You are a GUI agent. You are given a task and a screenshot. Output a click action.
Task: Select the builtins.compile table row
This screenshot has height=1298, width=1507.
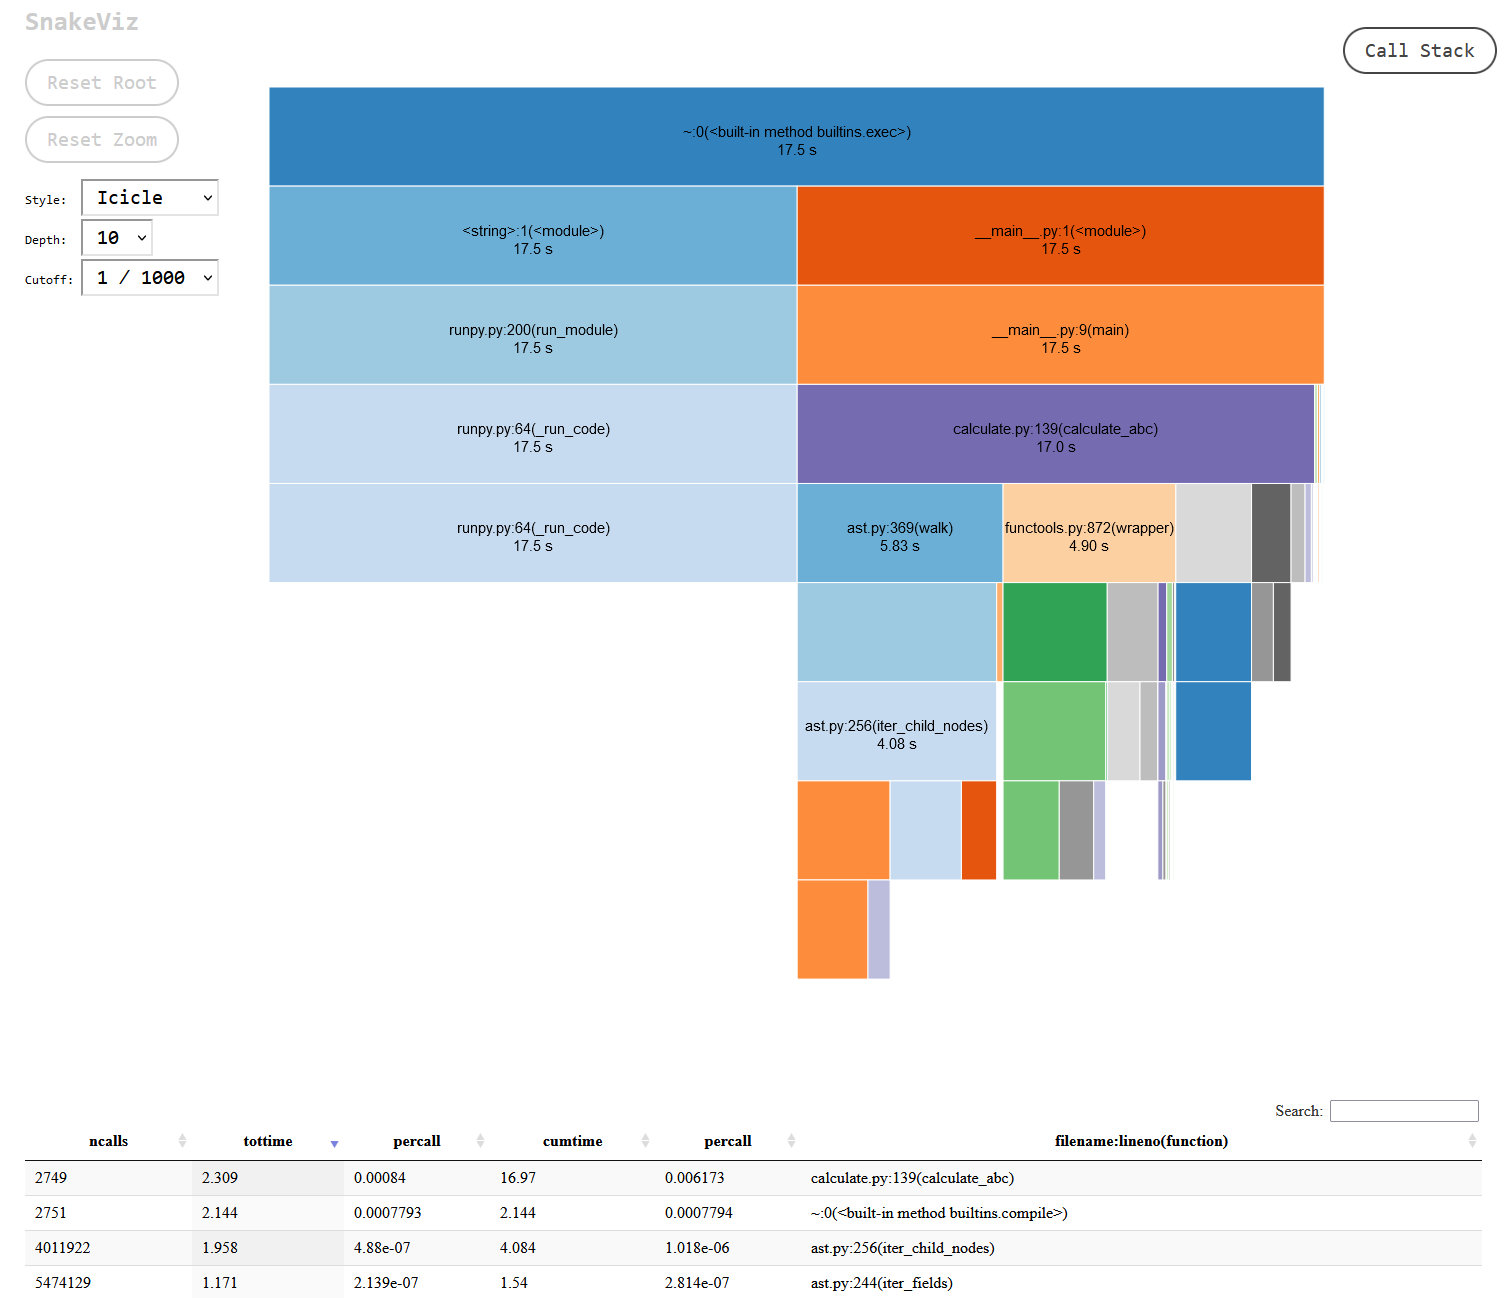(x=753, y=1213)
